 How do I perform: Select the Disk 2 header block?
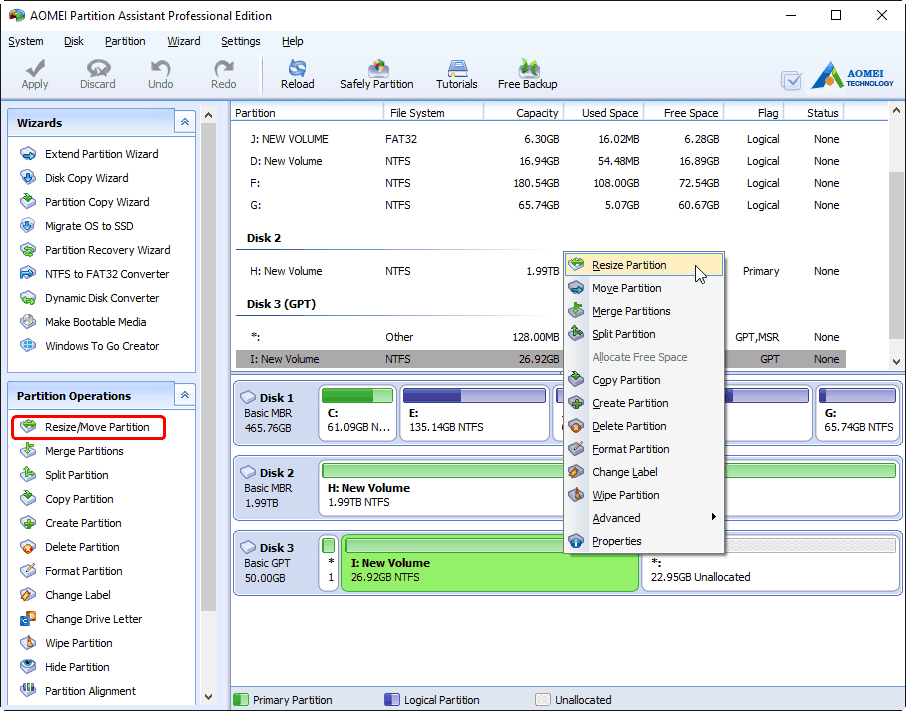click(x=276, y=488)
